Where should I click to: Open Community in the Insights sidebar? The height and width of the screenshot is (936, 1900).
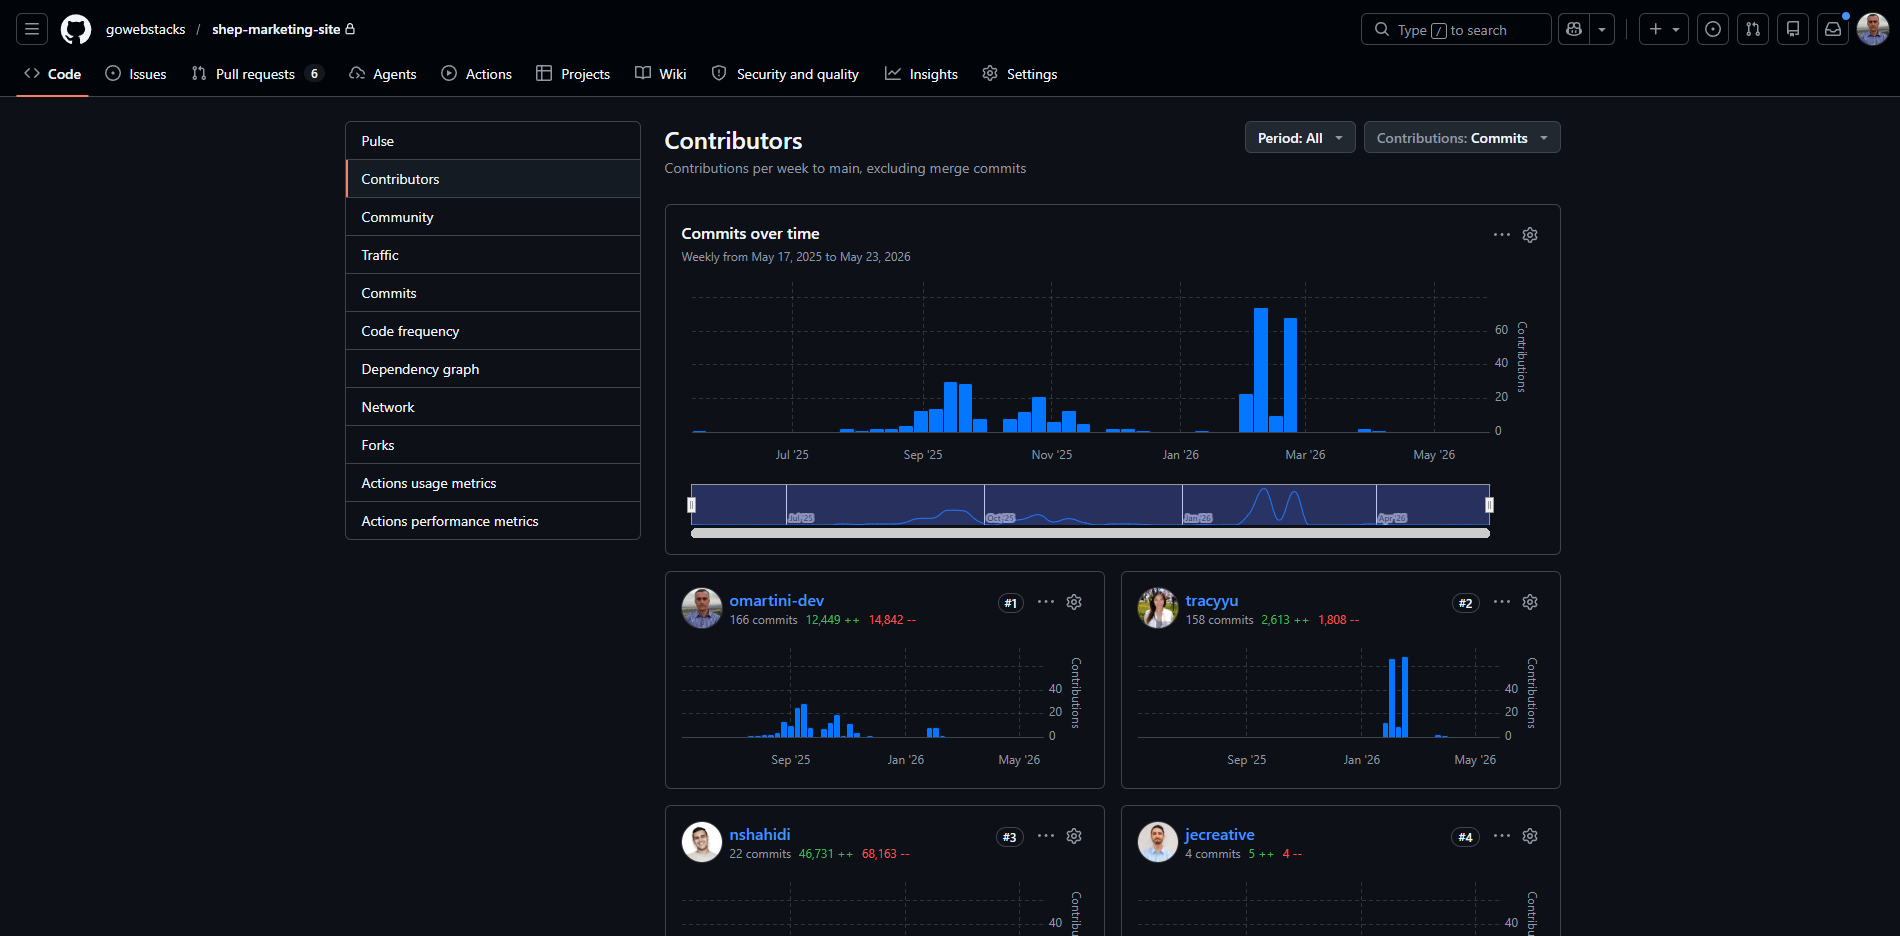[493, 217]
